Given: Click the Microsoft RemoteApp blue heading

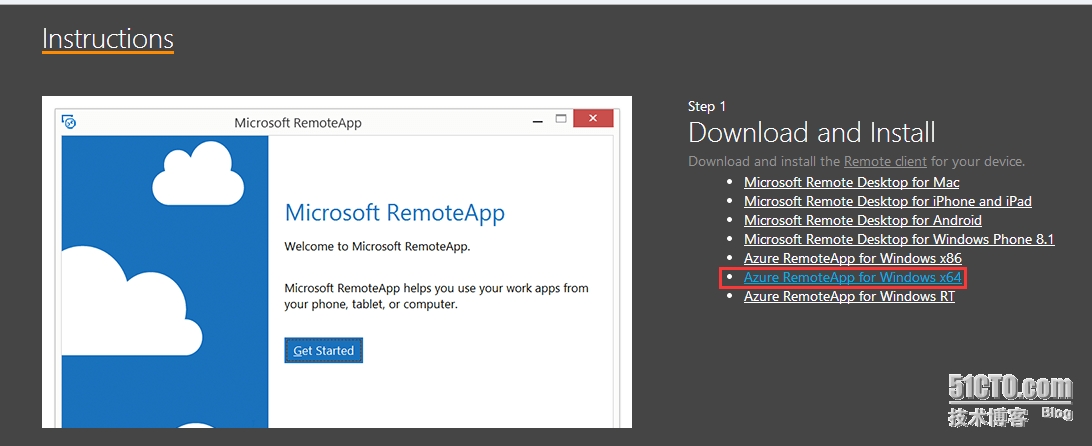Looking at the screenshot, I should click(x=395, y=213).
